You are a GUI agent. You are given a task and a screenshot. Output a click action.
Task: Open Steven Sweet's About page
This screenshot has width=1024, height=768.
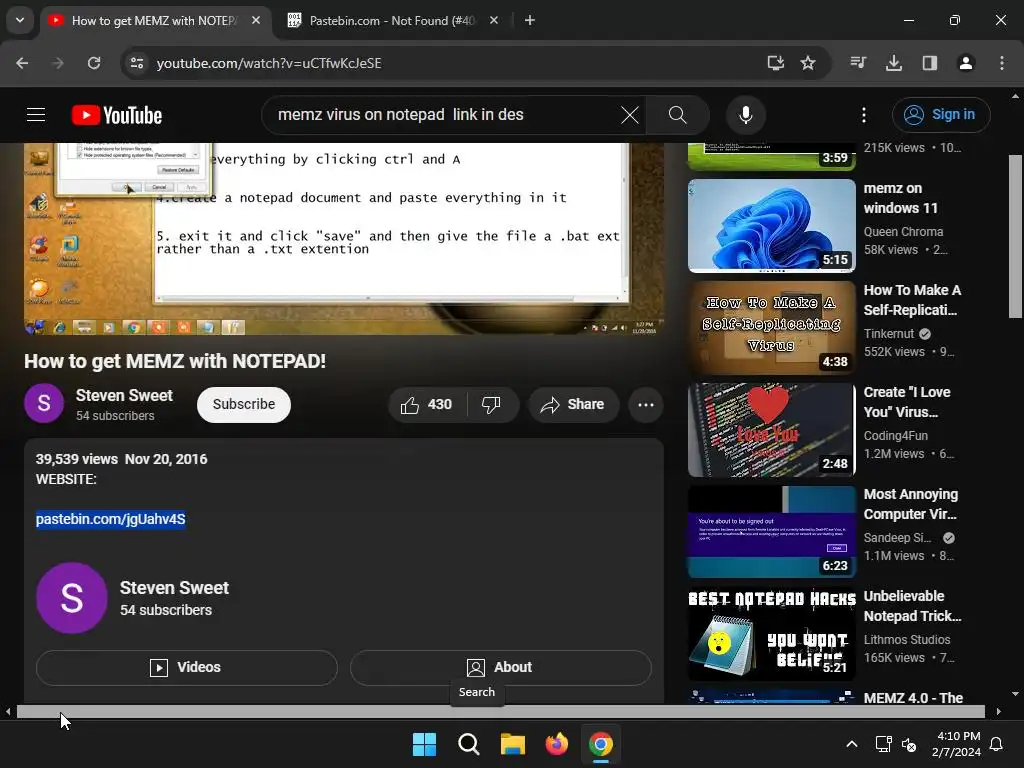click(x=500, y=667)
